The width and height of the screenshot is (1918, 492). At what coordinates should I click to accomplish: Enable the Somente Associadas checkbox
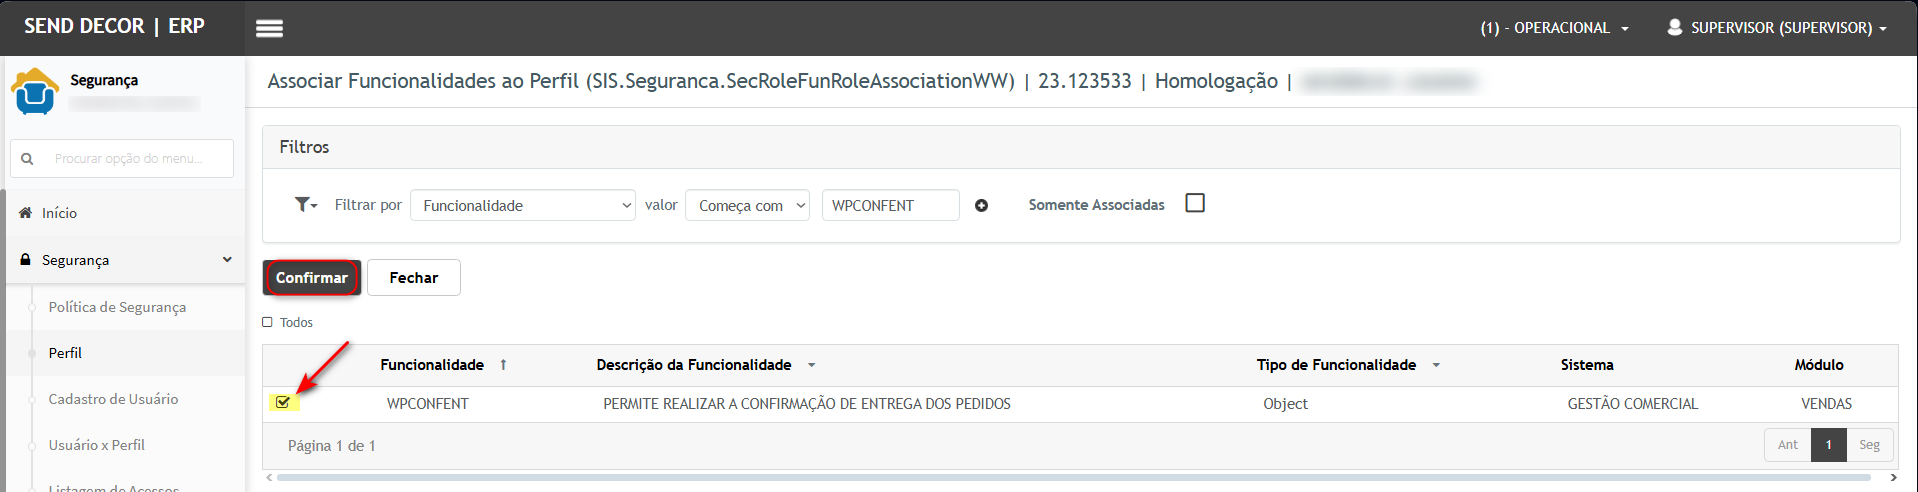click(x=1194, y=203)
